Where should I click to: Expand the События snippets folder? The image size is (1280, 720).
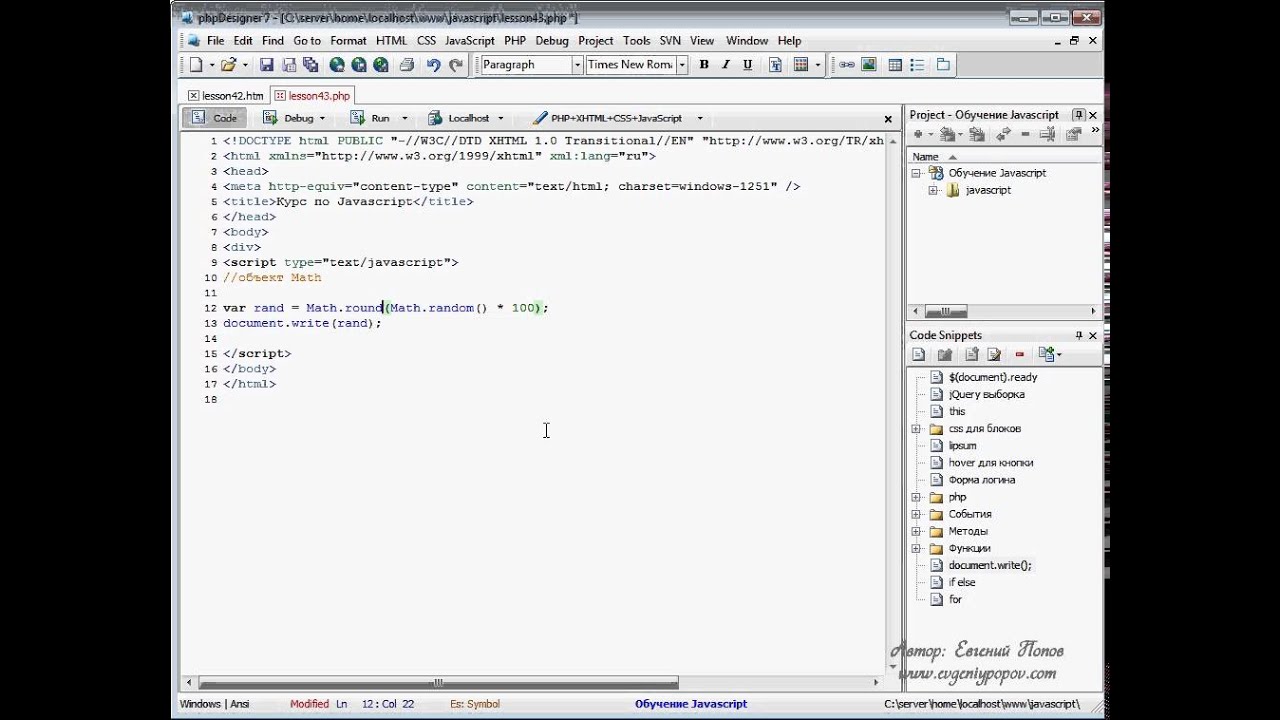(916, 514)
